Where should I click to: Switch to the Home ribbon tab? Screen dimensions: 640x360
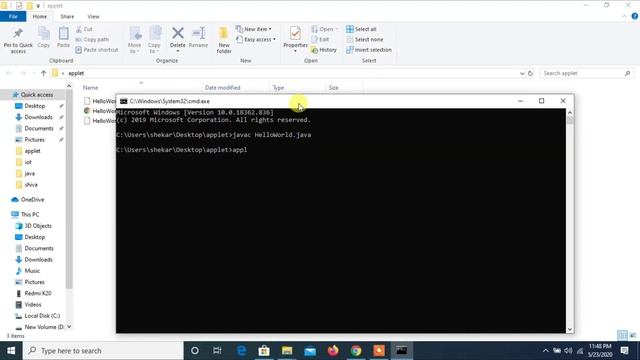40,16
